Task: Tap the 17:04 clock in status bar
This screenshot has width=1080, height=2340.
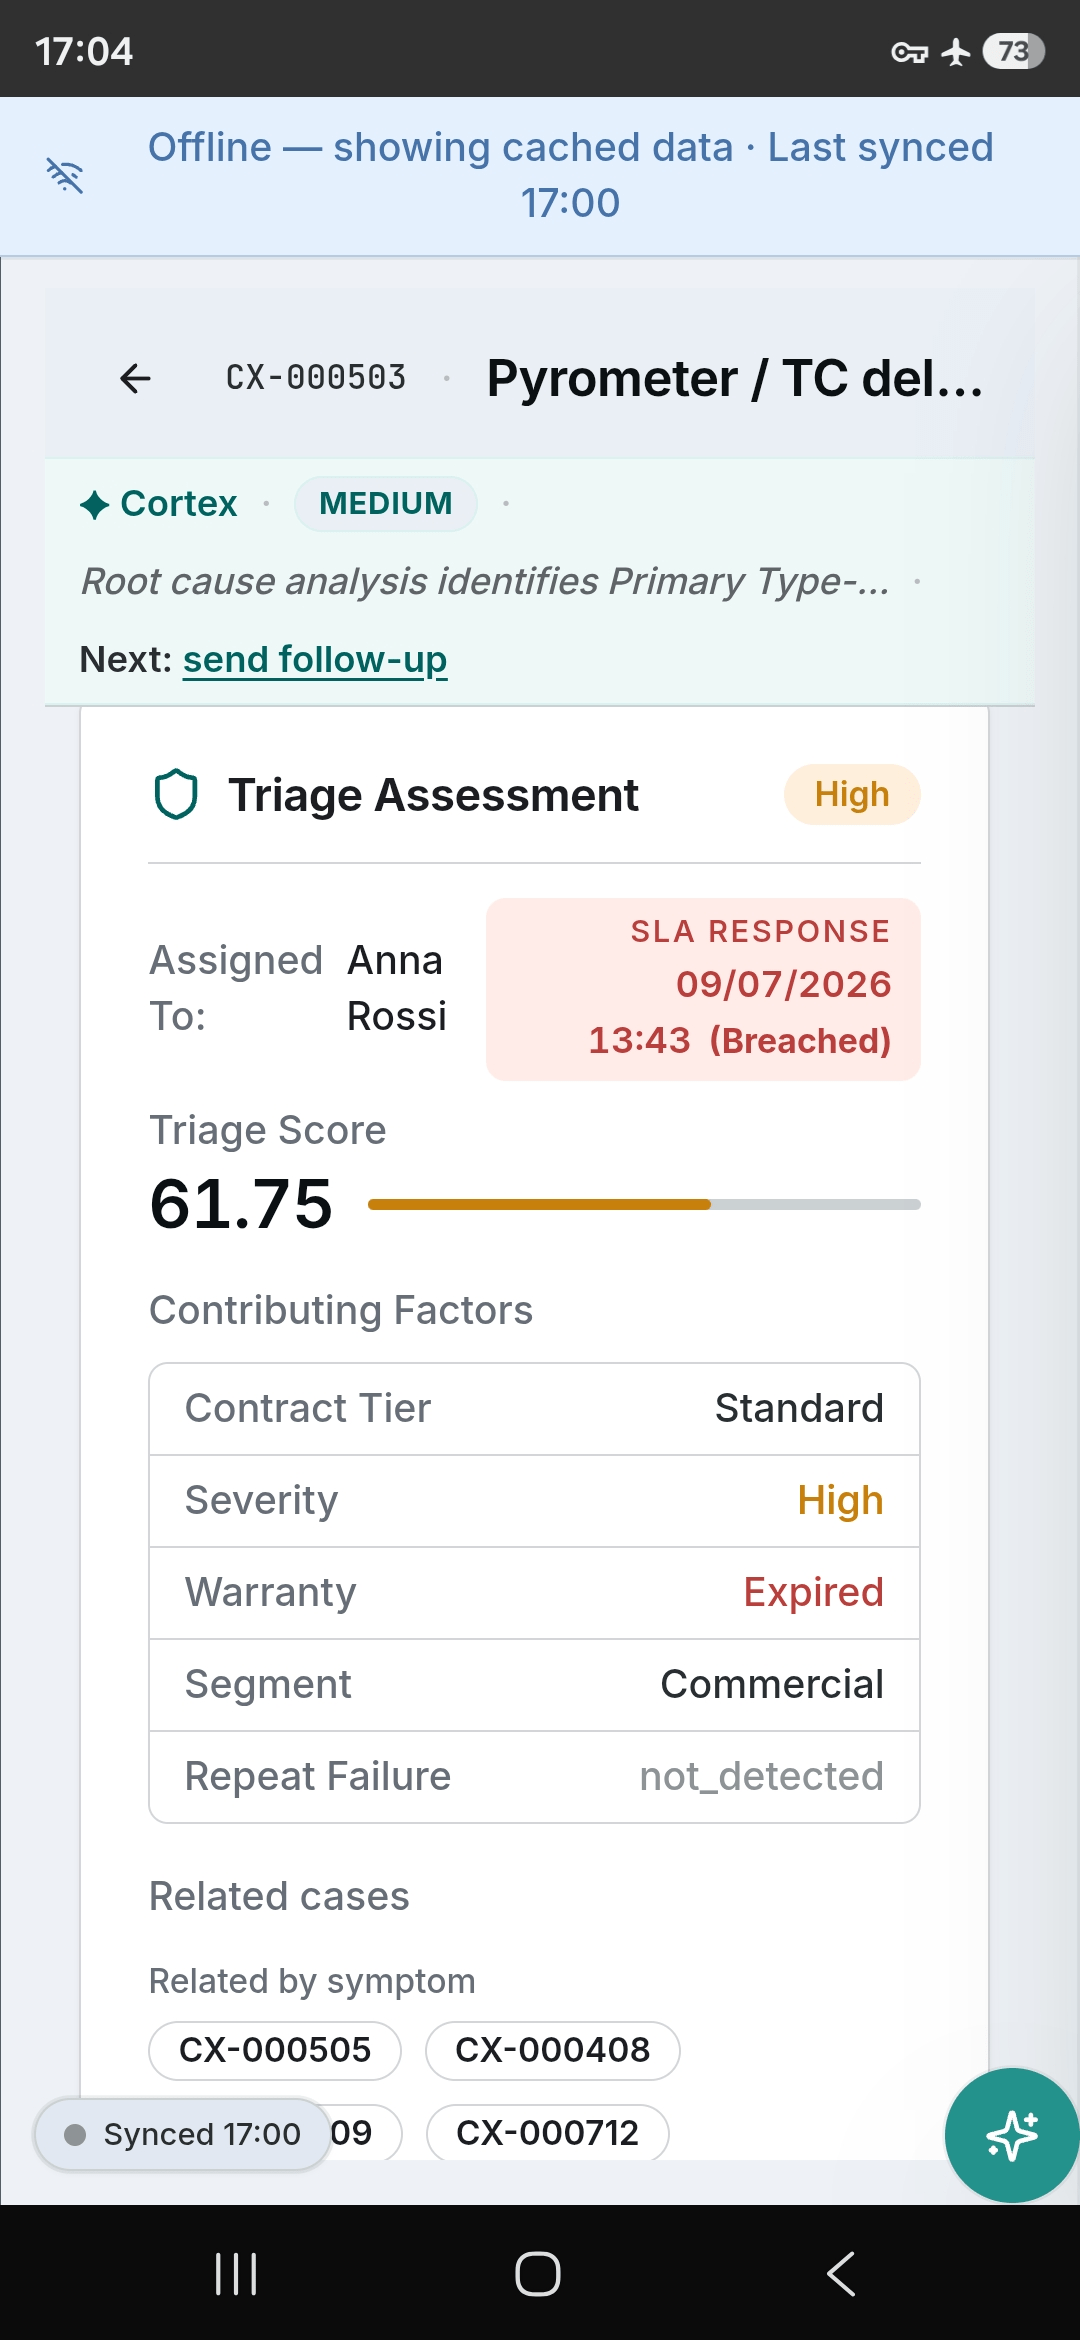Action: point(84,51)
